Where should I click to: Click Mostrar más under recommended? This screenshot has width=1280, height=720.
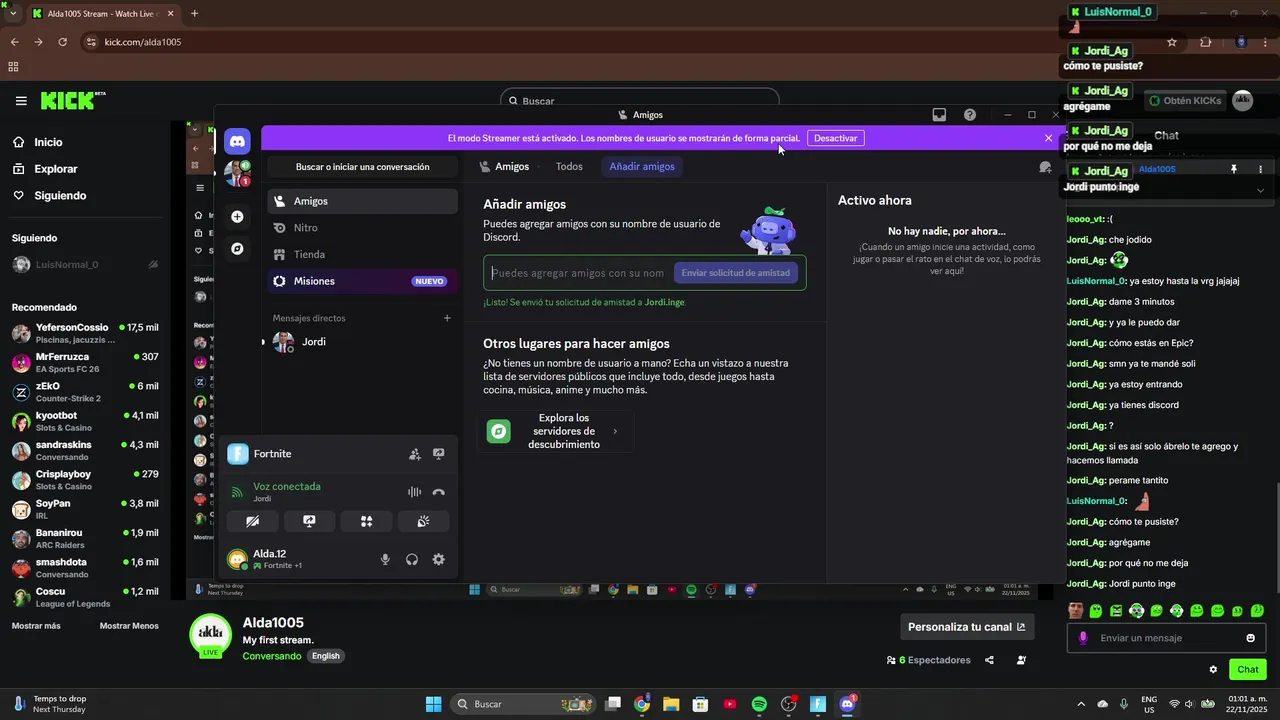36,626
